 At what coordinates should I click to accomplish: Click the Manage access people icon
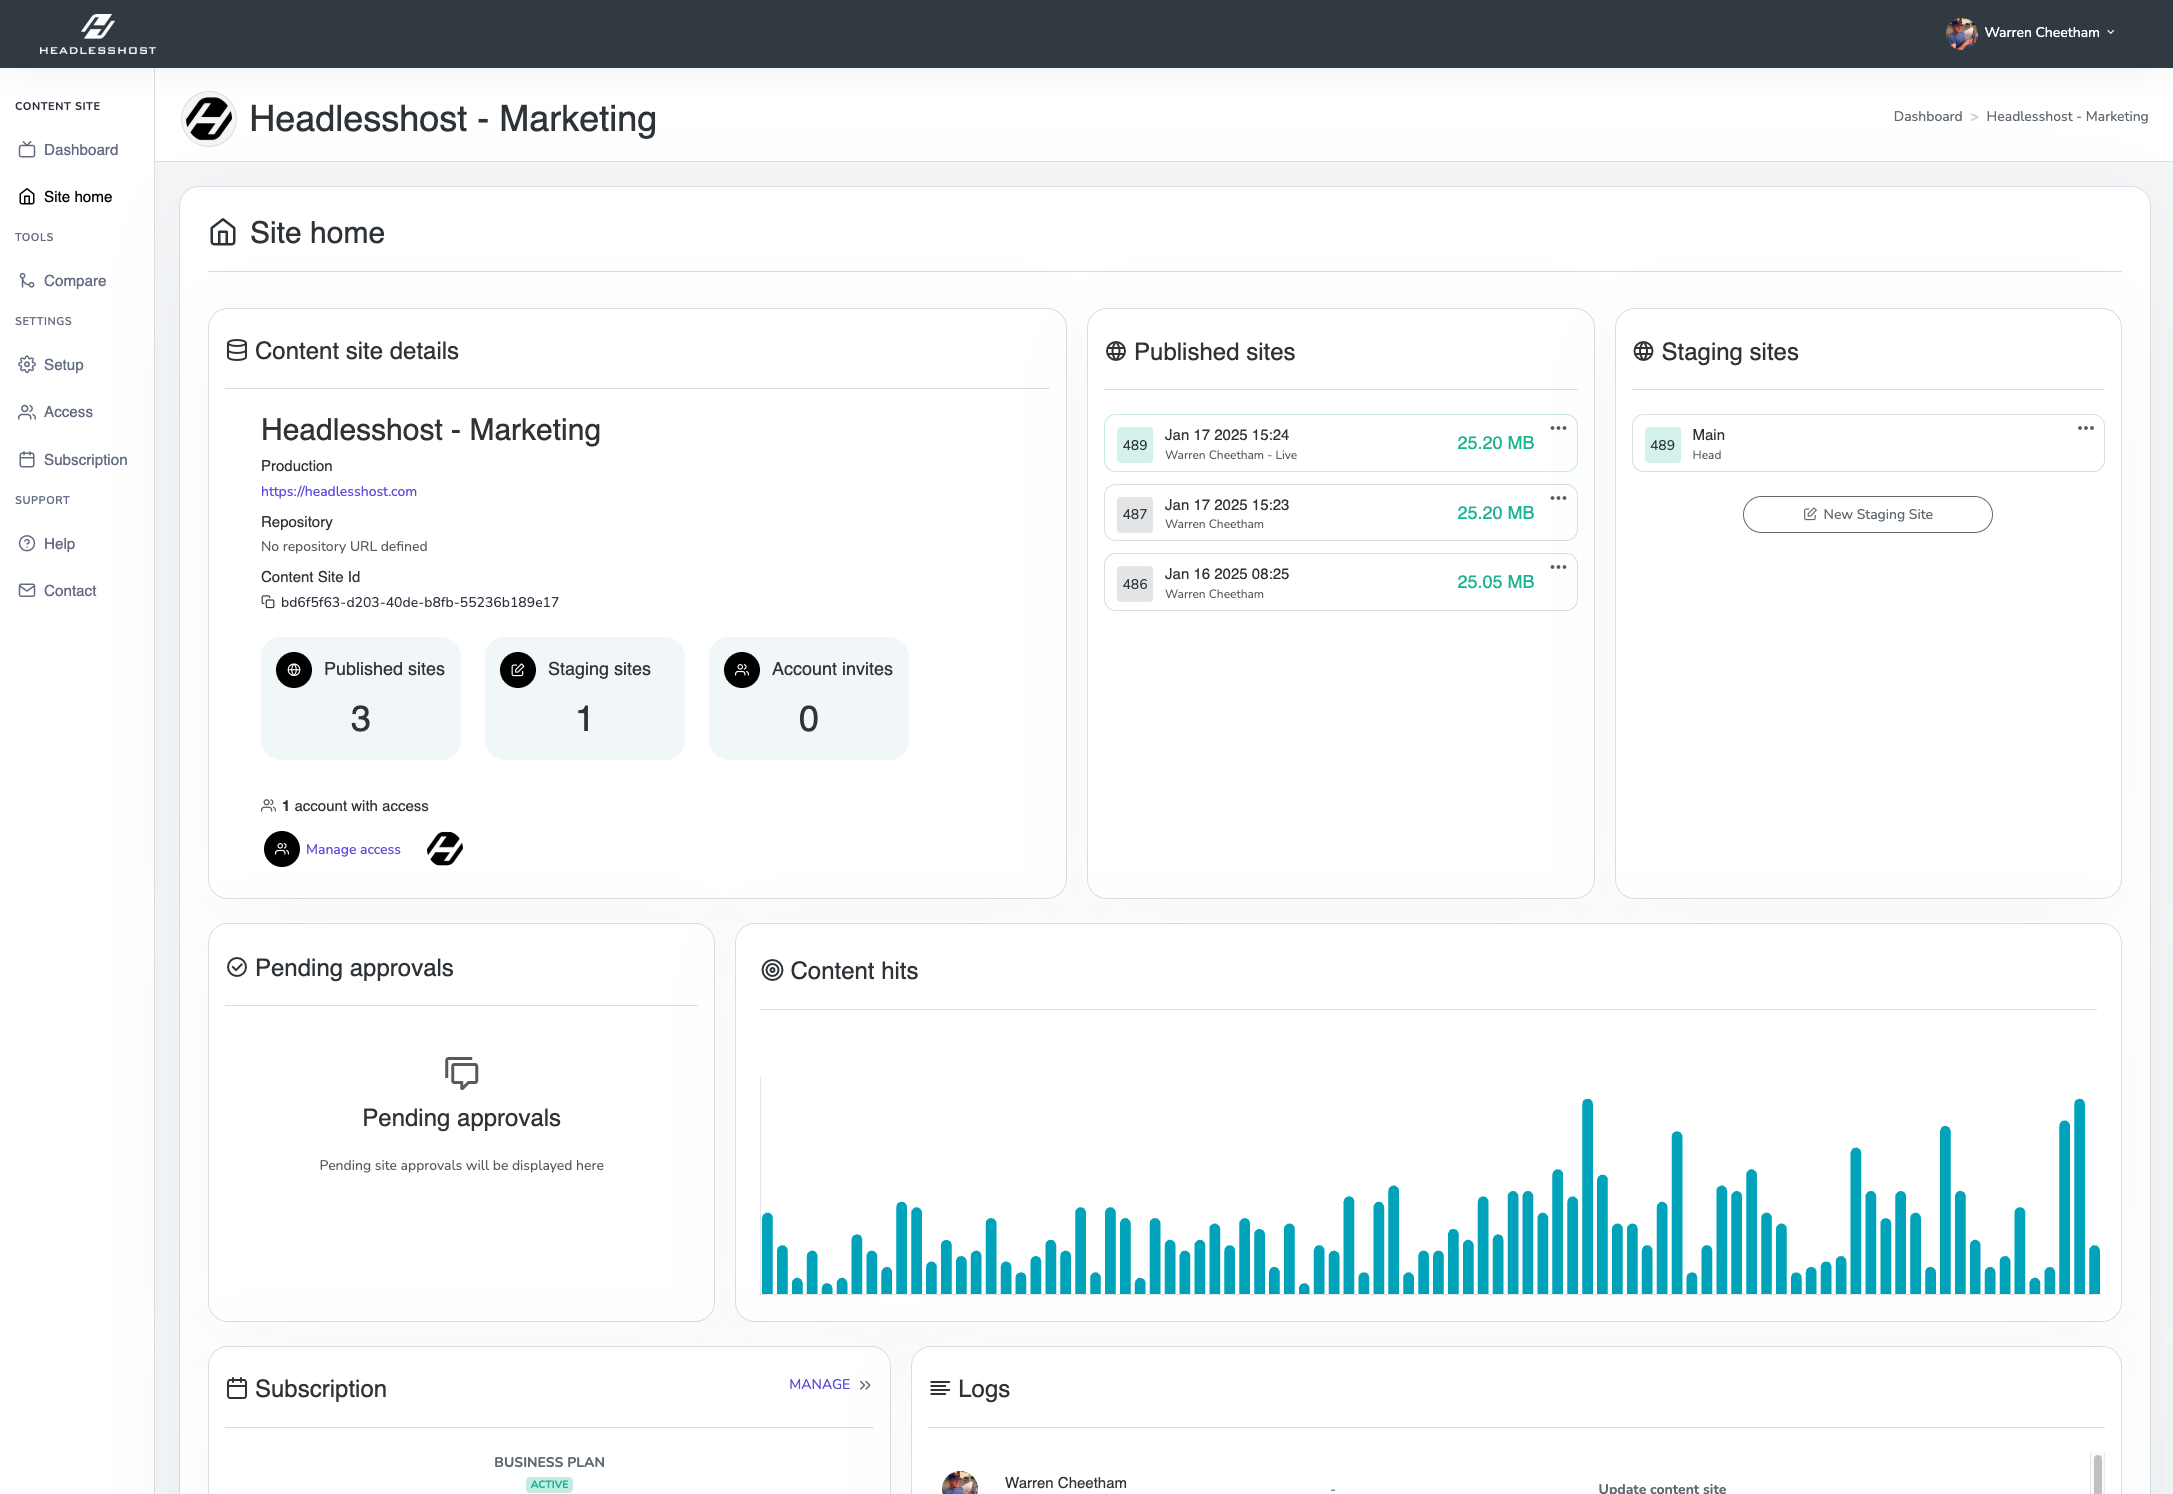point(282,849)
